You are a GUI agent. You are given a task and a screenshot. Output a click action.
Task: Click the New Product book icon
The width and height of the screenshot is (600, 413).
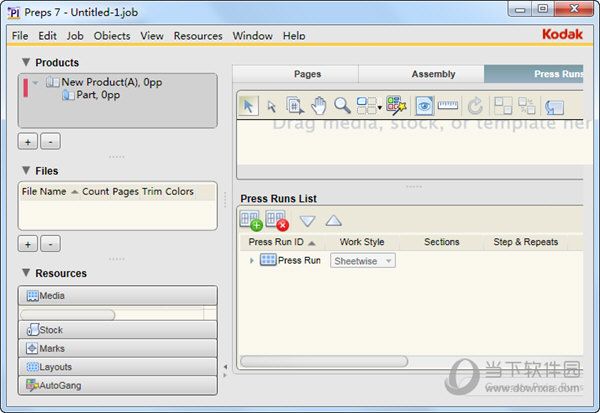[x=53, y=82]
